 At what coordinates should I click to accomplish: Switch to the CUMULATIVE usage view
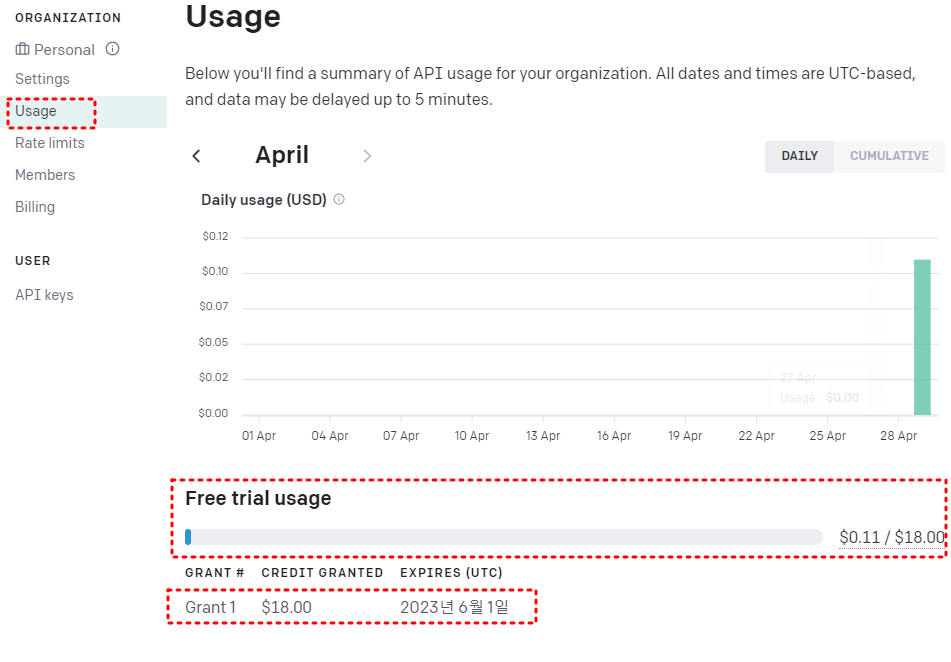click(x=888, y=157)
